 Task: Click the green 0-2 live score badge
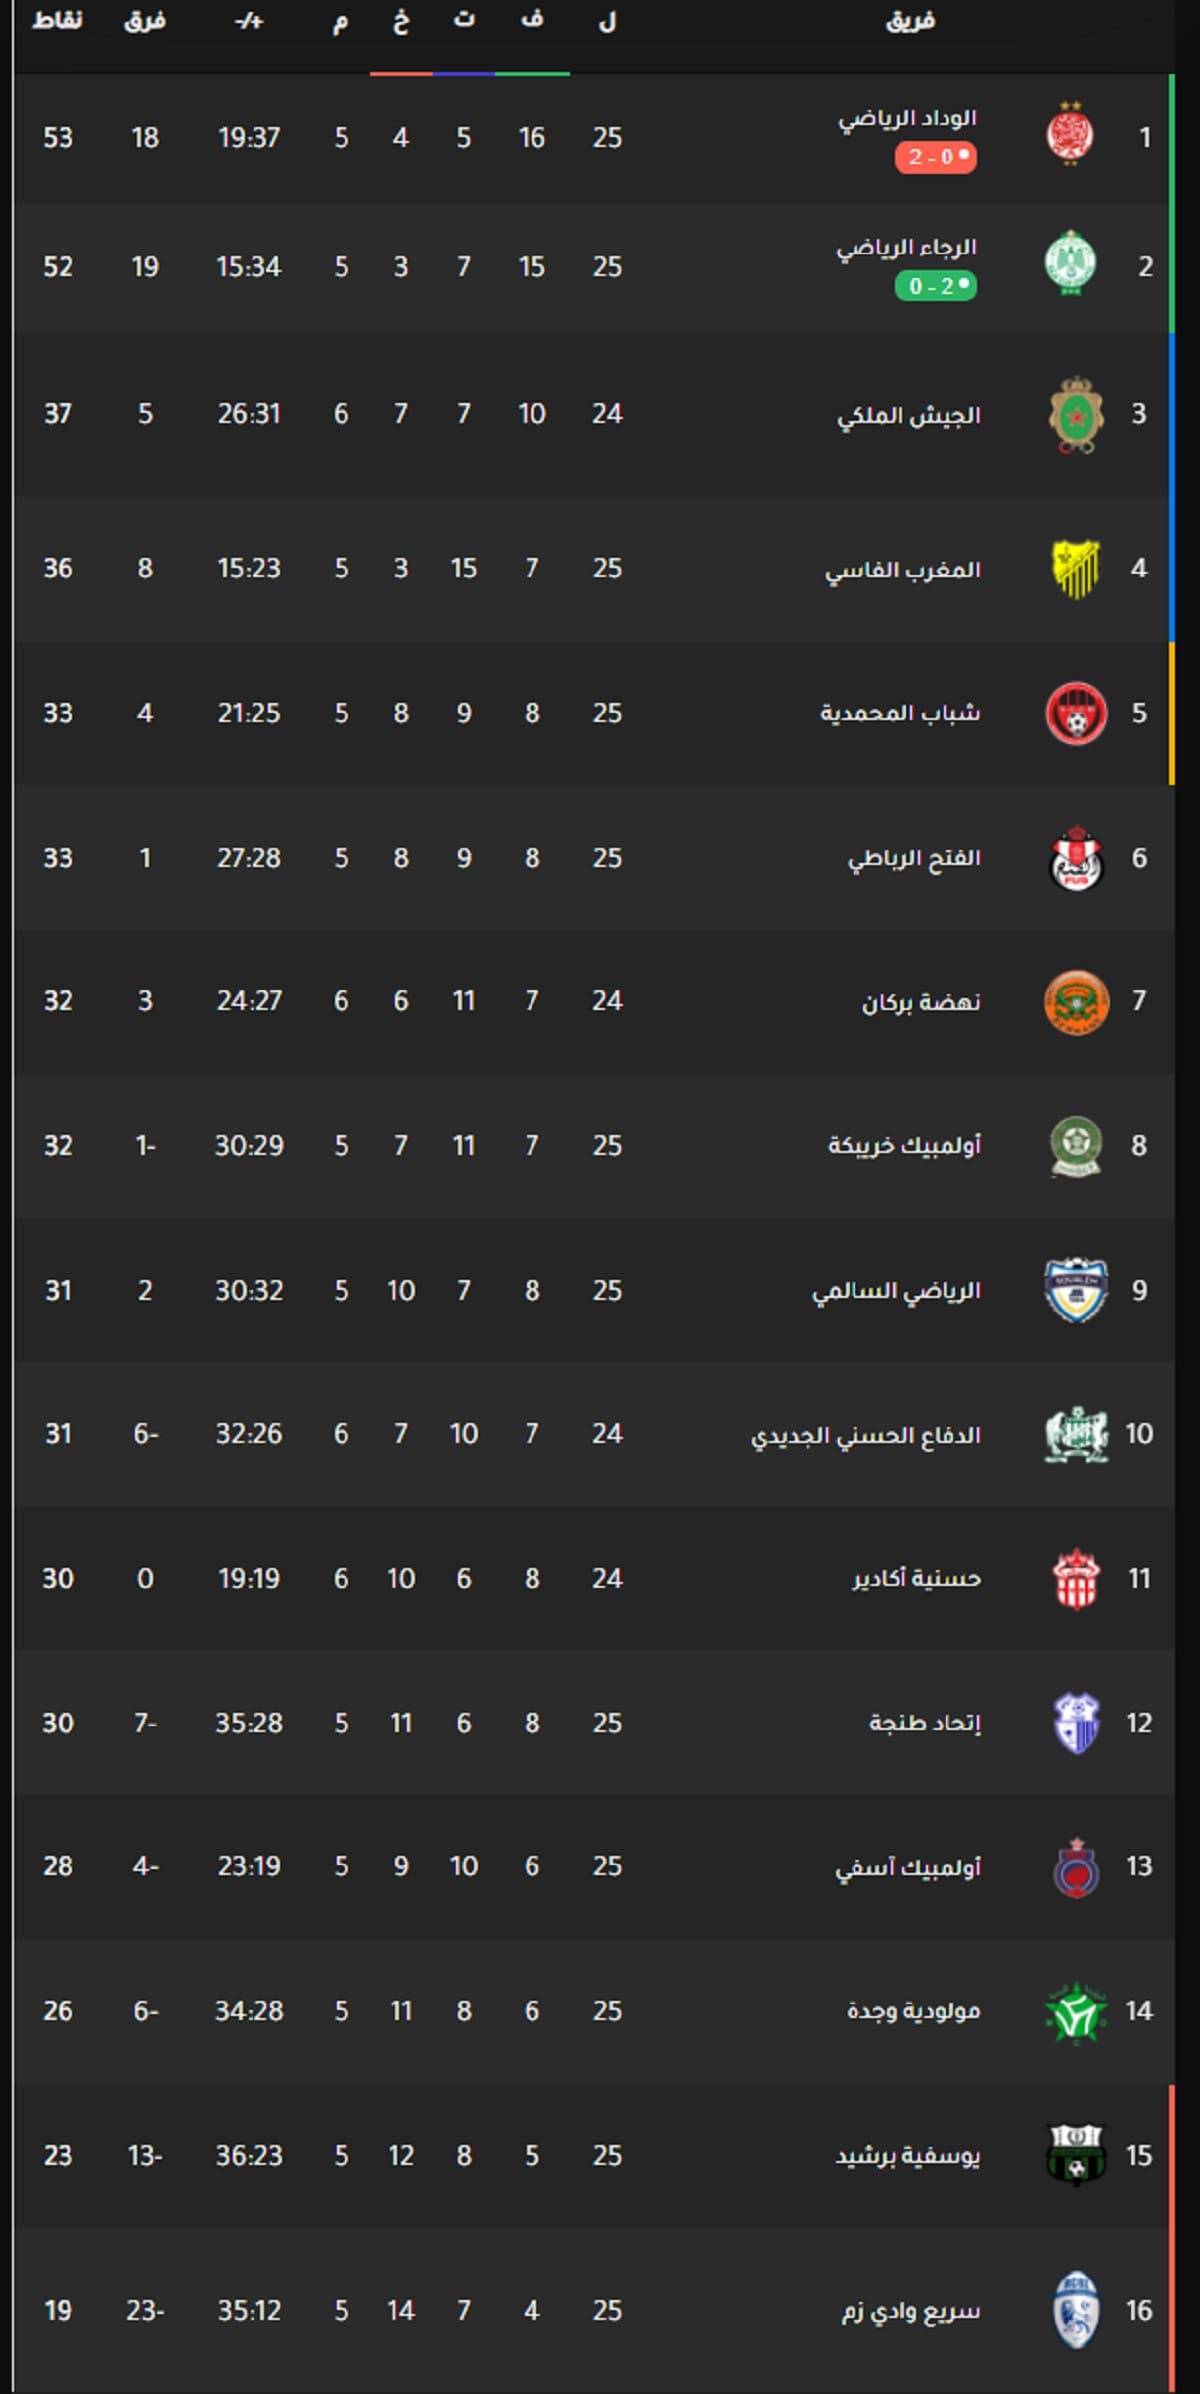935,286
